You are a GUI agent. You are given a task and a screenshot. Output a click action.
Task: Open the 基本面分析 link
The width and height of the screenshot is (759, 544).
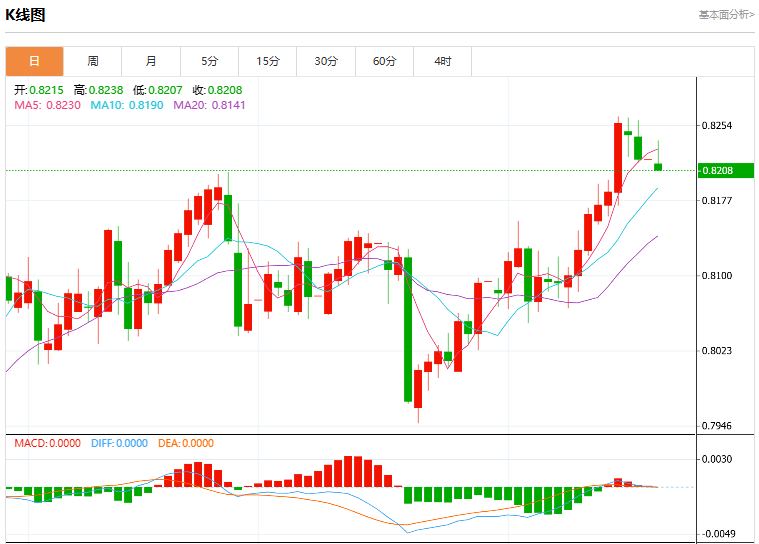coord(727,15)
